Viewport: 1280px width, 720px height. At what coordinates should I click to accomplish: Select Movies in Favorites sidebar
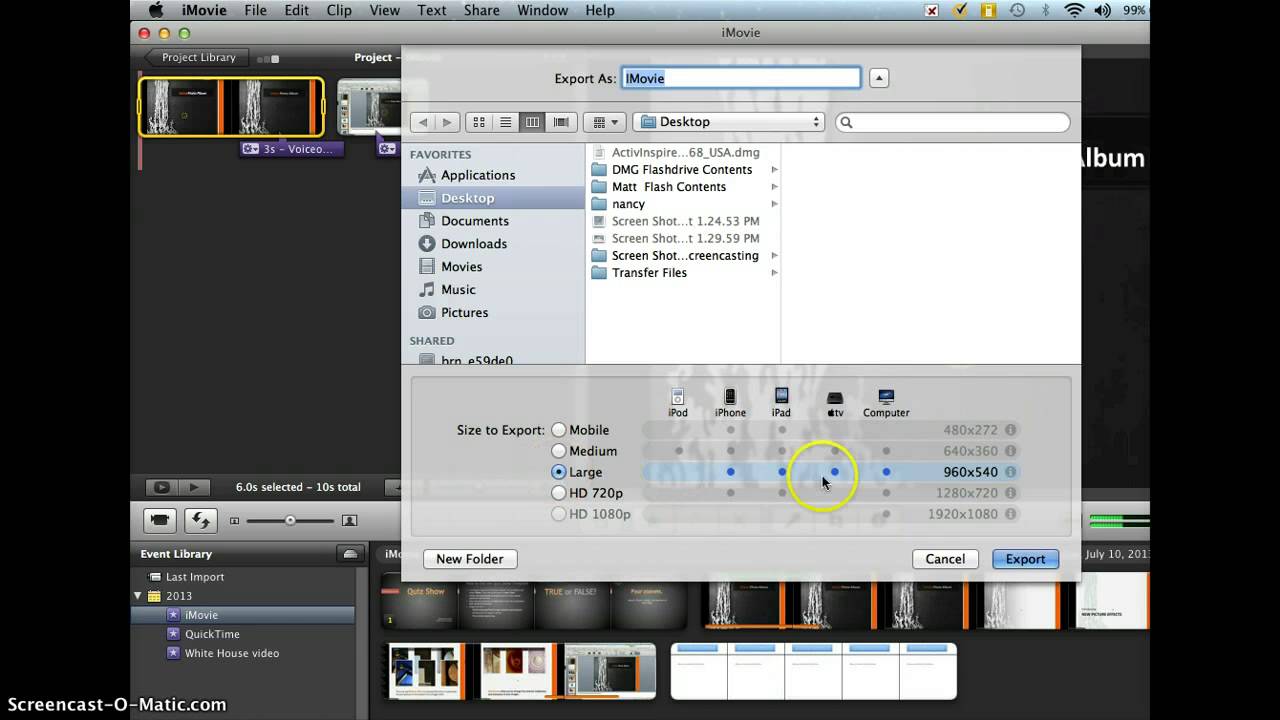(462, 267)
